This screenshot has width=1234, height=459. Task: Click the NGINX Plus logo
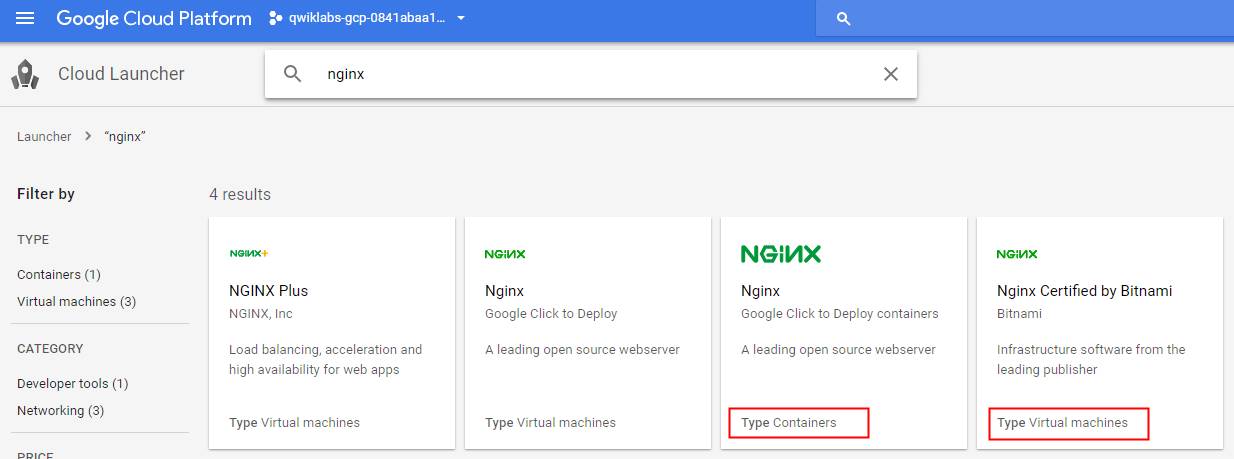point(249,254)
